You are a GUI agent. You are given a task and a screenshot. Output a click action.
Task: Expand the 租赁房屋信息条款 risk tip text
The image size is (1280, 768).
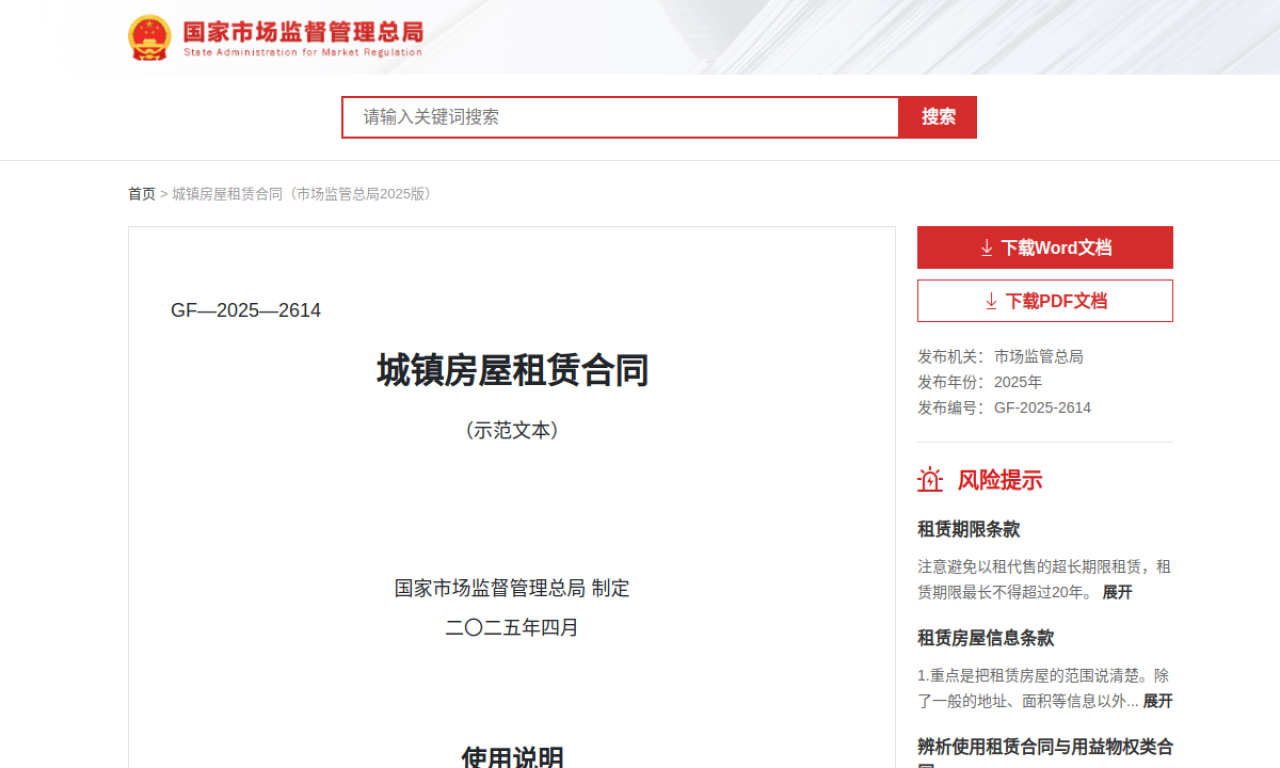point(1157,701)
